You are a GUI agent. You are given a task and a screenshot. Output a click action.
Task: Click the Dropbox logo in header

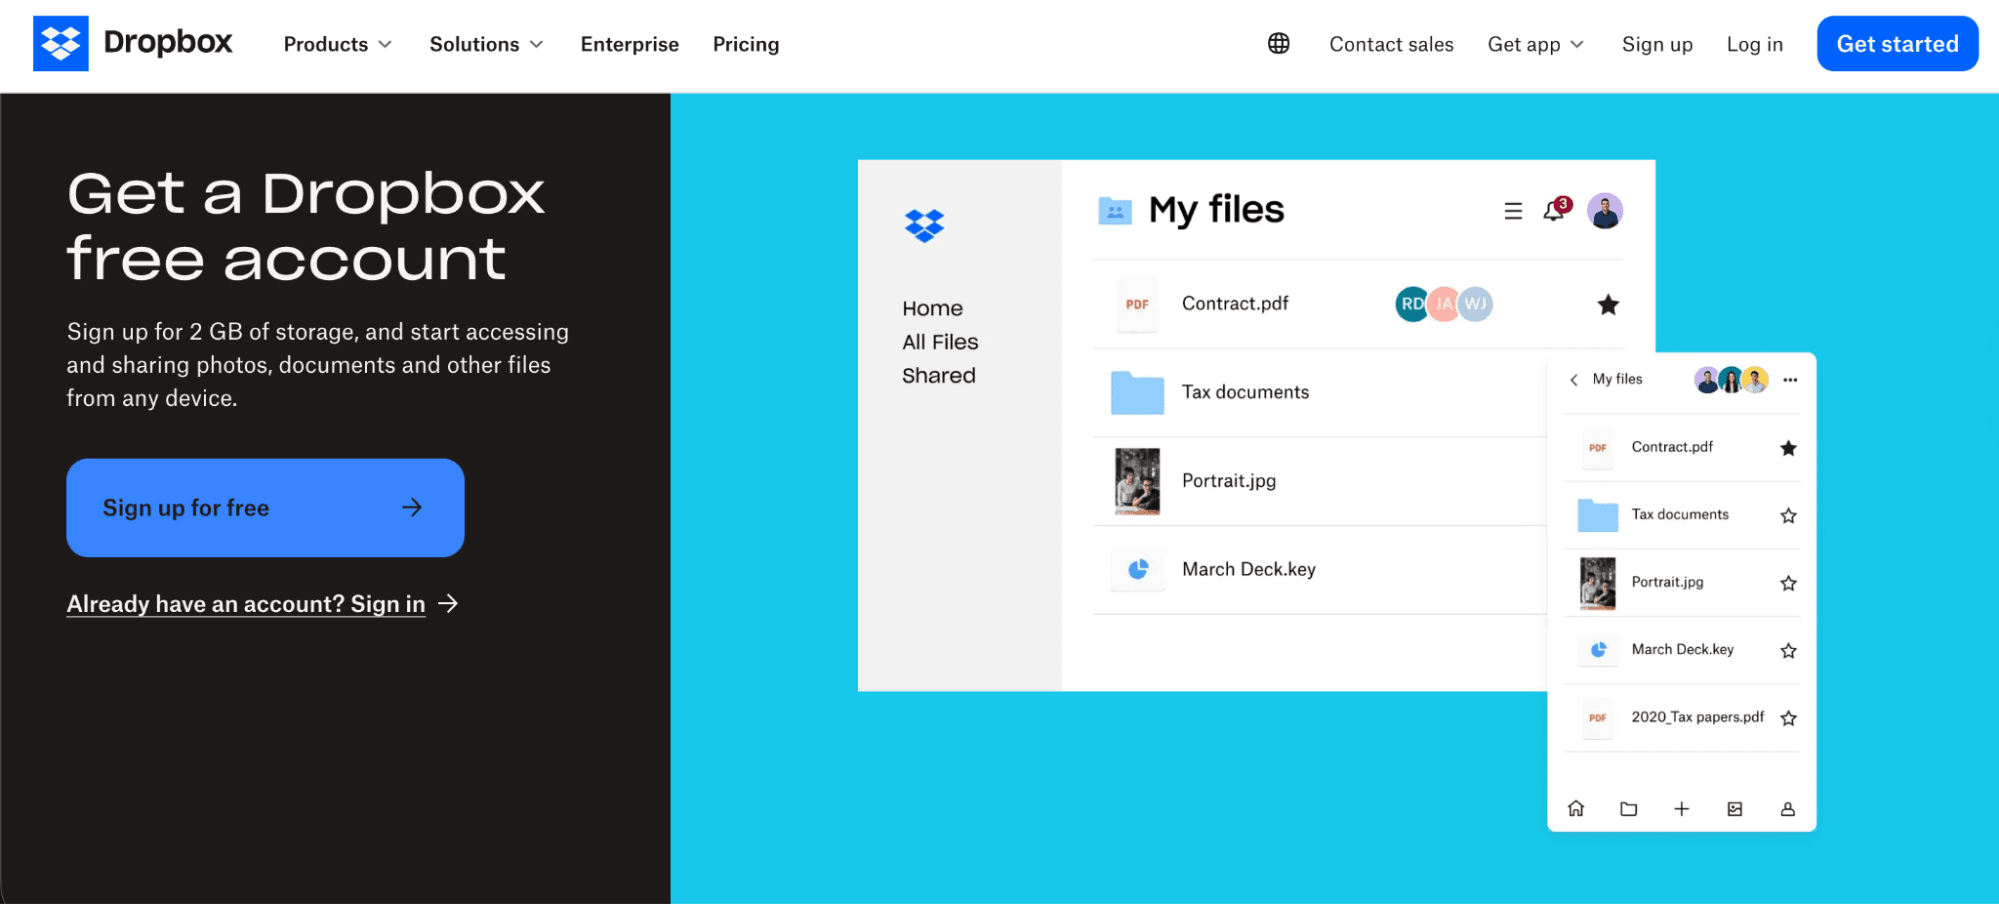click(132, 43)
